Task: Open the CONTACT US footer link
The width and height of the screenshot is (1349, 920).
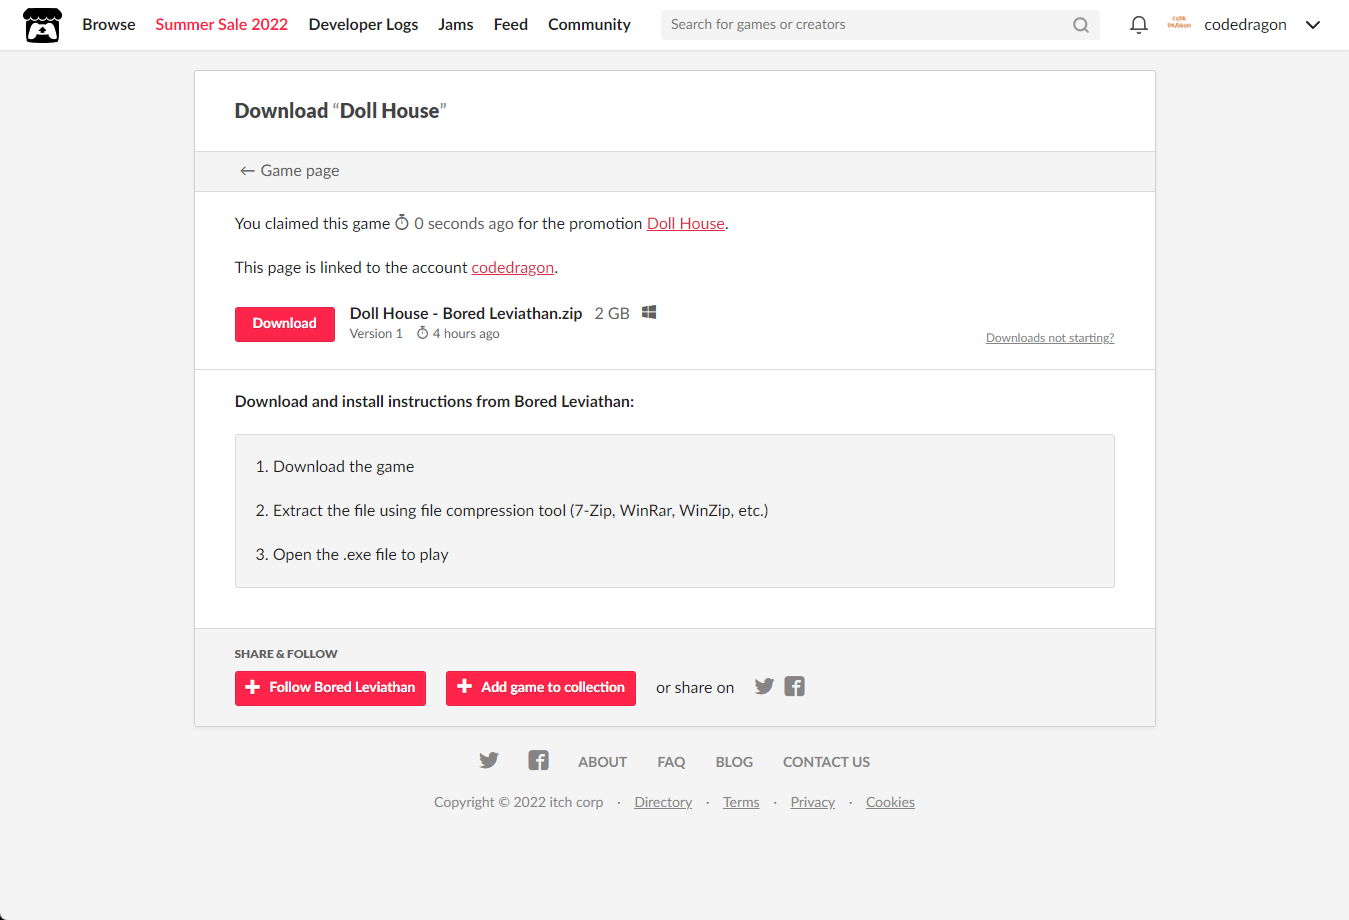Action: tap(826, 762)
